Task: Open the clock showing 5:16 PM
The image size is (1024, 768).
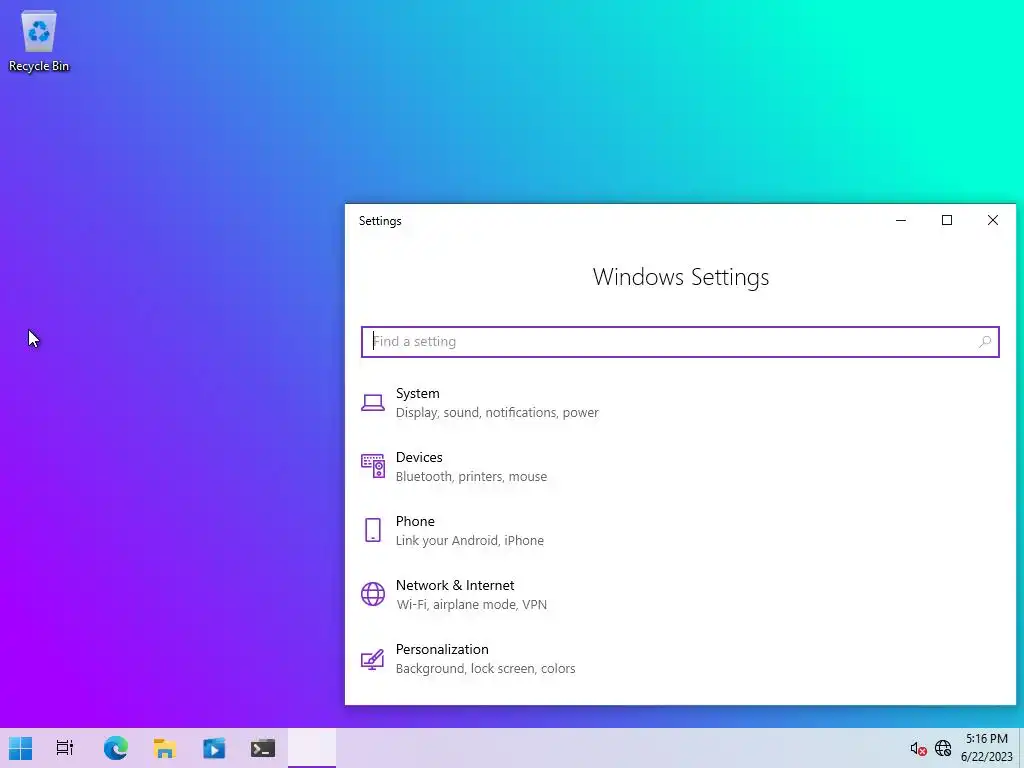Action: [x=986, y=748]
